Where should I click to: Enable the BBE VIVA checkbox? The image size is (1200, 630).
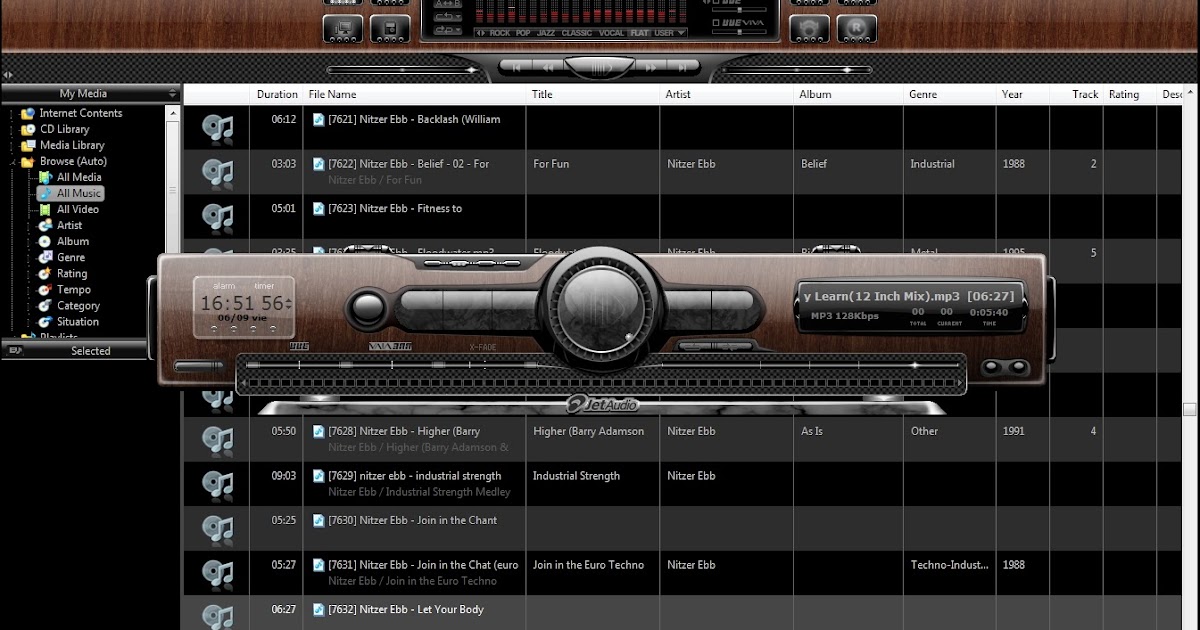[x=716, y=22]
